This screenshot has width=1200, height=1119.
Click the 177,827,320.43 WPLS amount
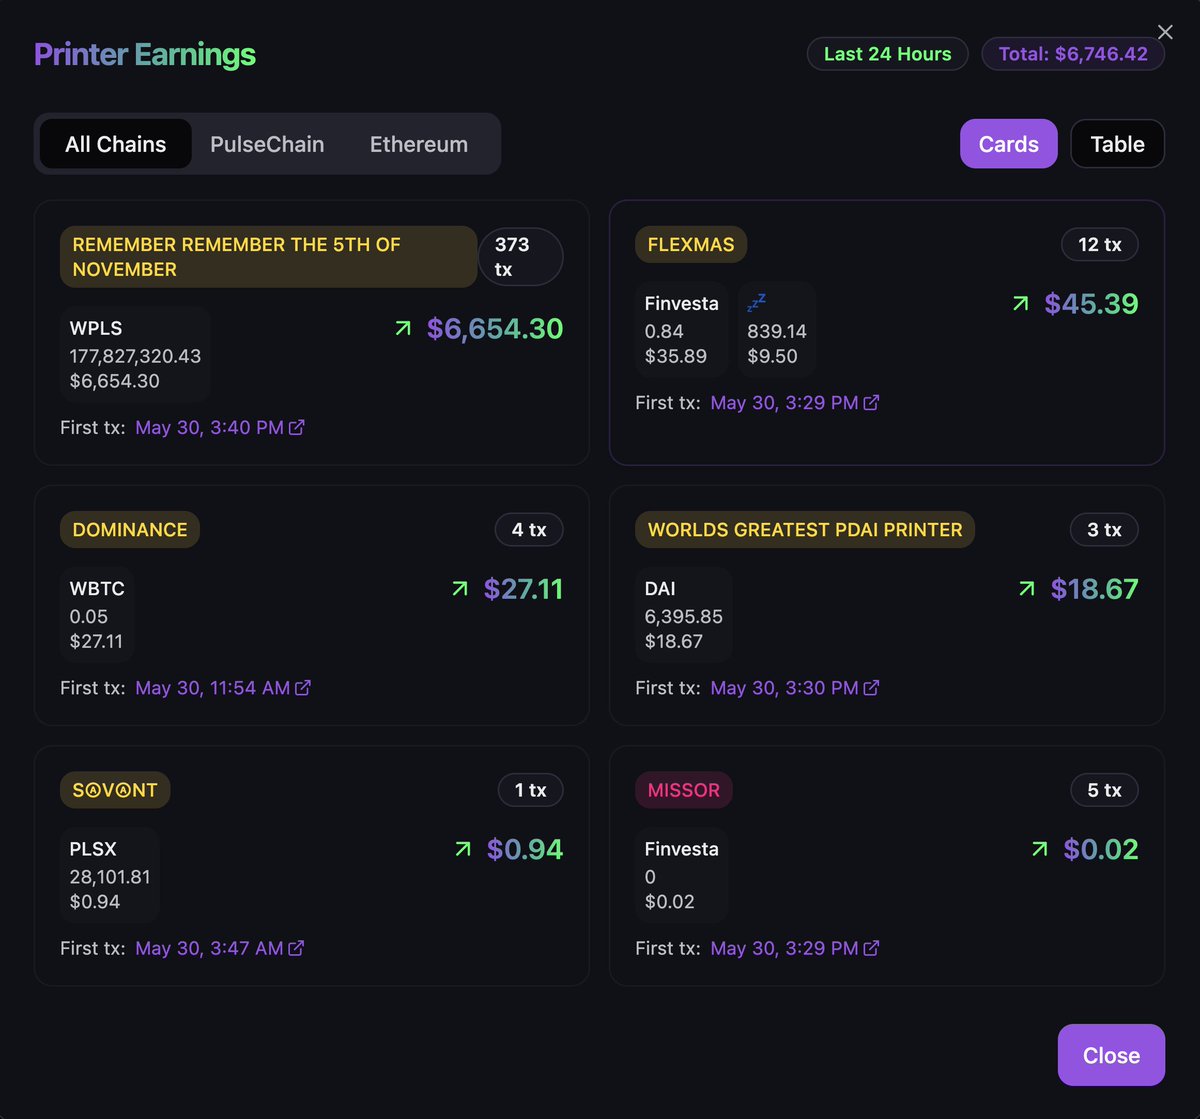(135, 356)
